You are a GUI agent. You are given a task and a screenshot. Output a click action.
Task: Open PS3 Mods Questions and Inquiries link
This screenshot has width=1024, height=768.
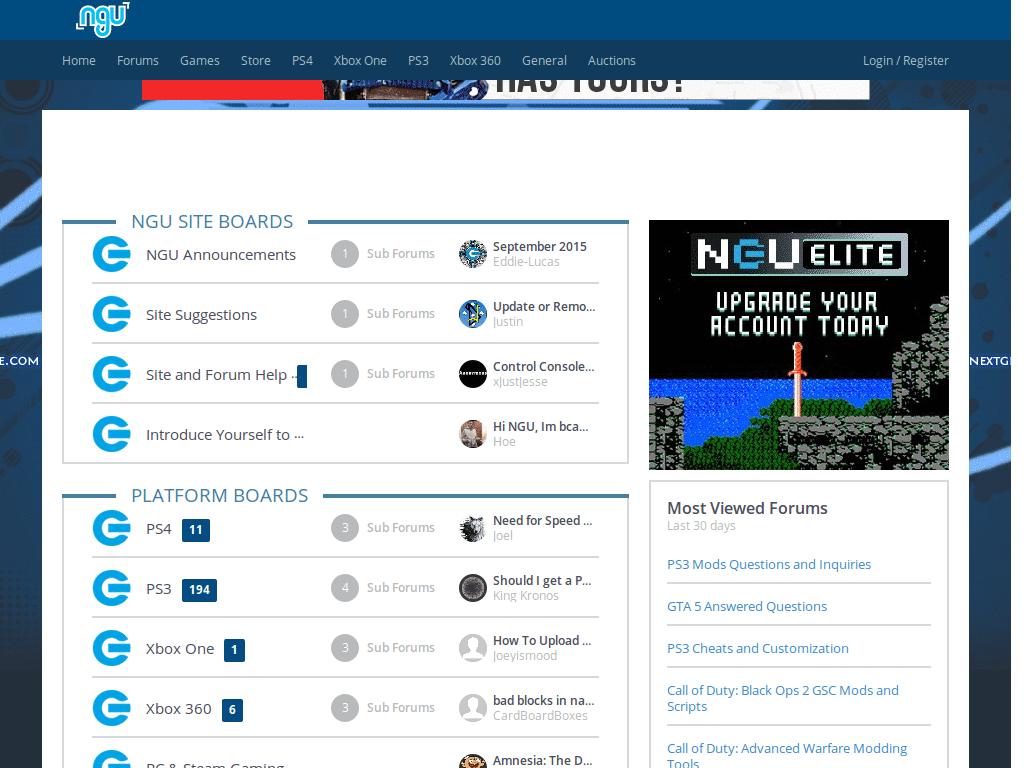[769, 565]
